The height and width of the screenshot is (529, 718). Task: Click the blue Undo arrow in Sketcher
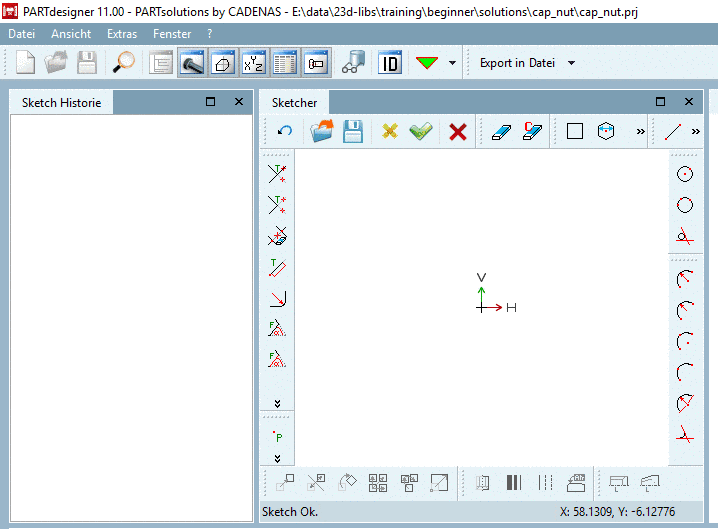285,131
